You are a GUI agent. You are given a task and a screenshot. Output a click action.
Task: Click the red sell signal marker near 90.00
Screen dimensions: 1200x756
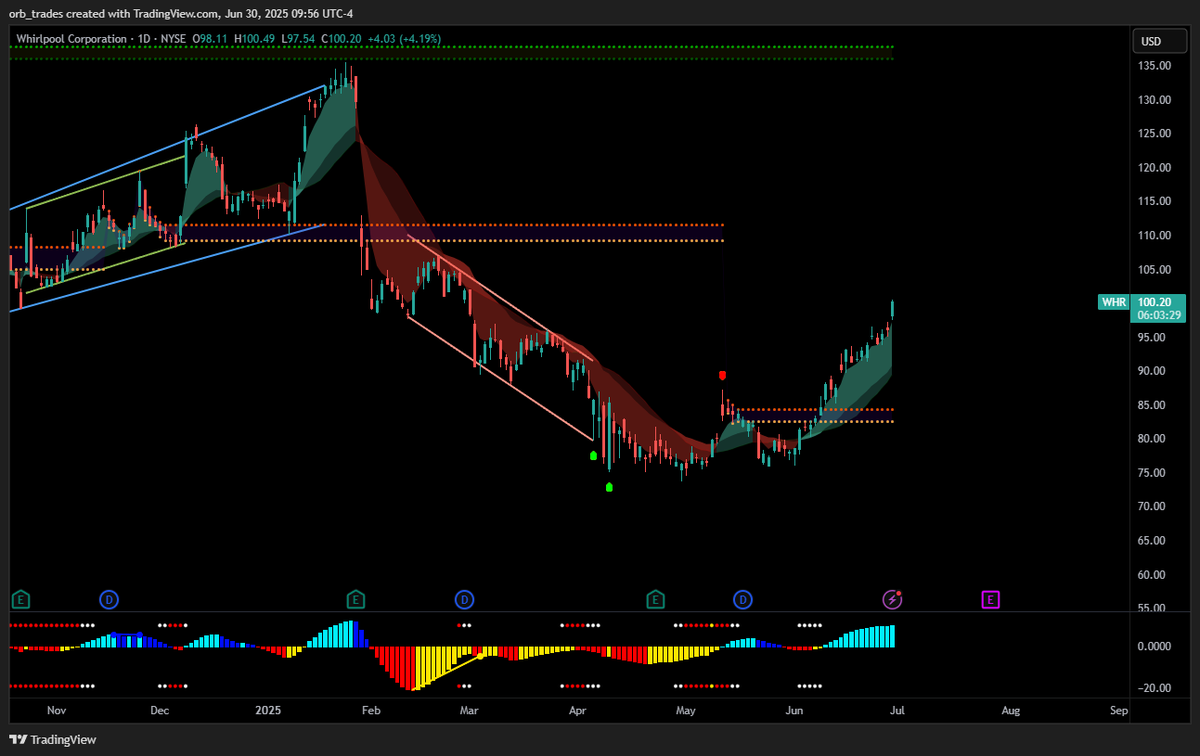tap(722, 375)
